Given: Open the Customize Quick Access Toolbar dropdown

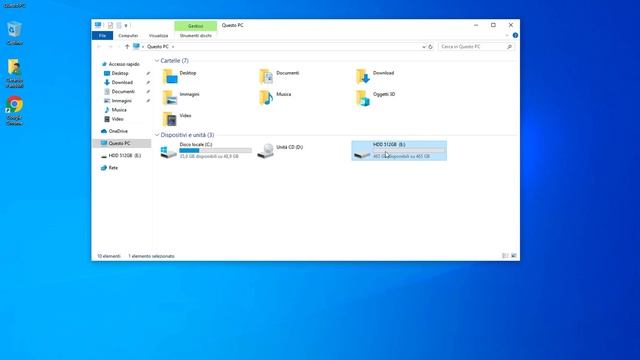Looking at the screenshot, I should (x=126, y=26).
